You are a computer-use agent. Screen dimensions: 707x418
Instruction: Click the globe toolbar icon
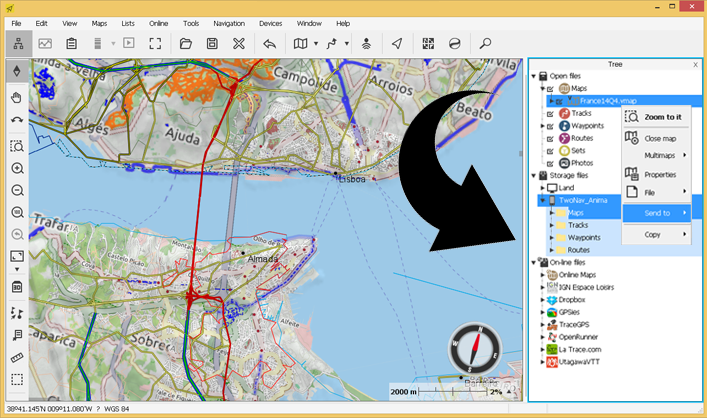(454, 44)
